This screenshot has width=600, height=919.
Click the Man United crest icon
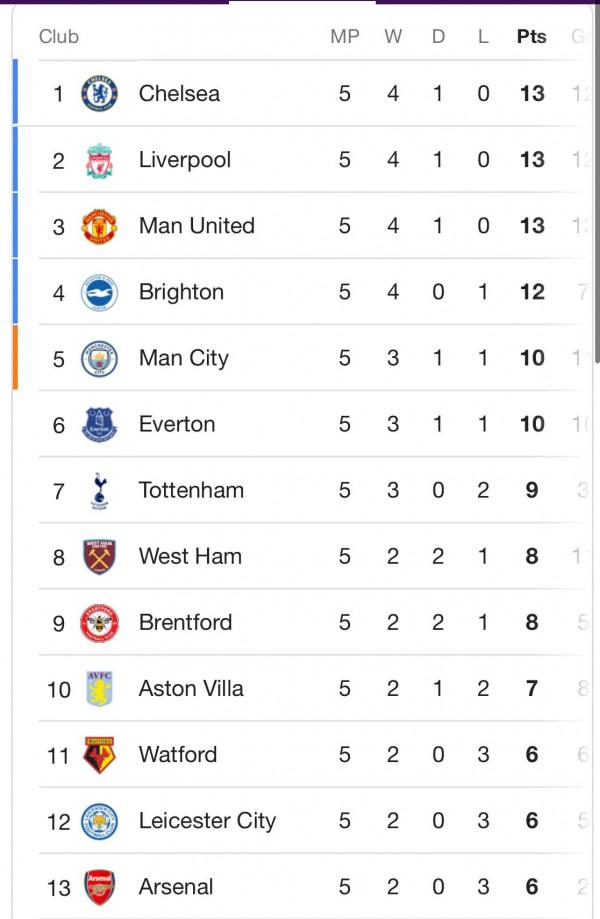(99, 226)
